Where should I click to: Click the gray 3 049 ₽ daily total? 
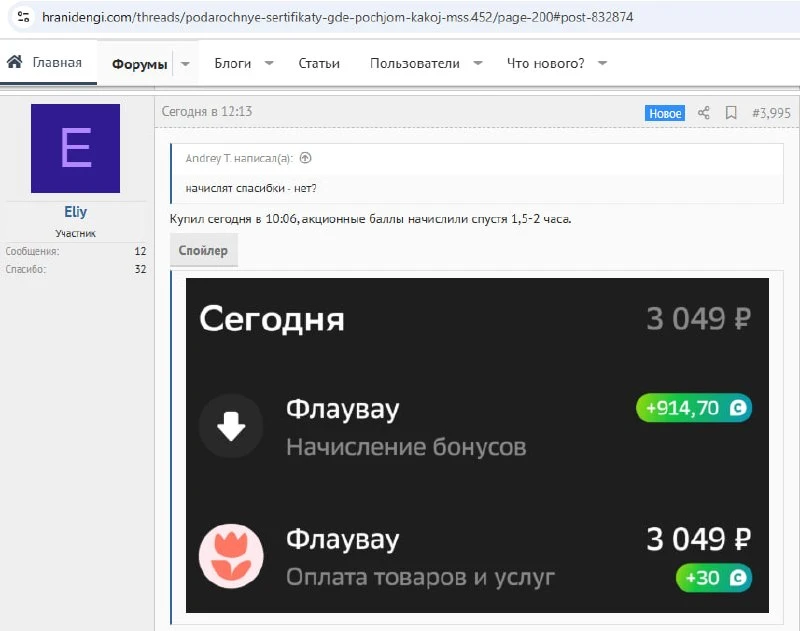pyautogui.click(x=698, y=319)
